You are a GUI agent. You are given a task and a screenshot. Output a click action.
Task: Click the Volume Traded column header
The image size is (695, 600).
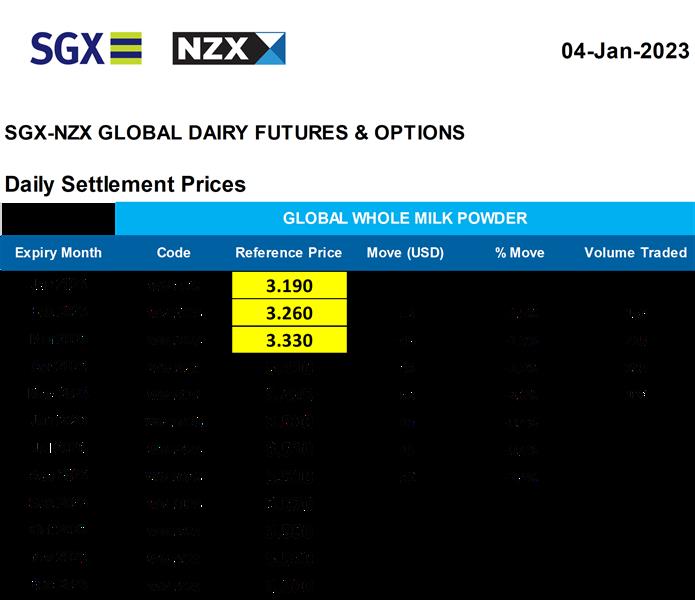point(635,253)
